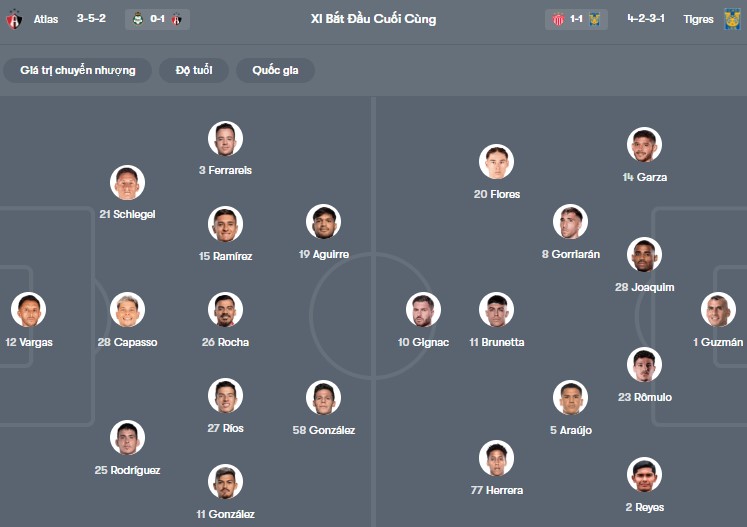This screenshot has width=747, height=527.
Task: Select Brunetta's player portrait
Action: click(x=496, y=310)
